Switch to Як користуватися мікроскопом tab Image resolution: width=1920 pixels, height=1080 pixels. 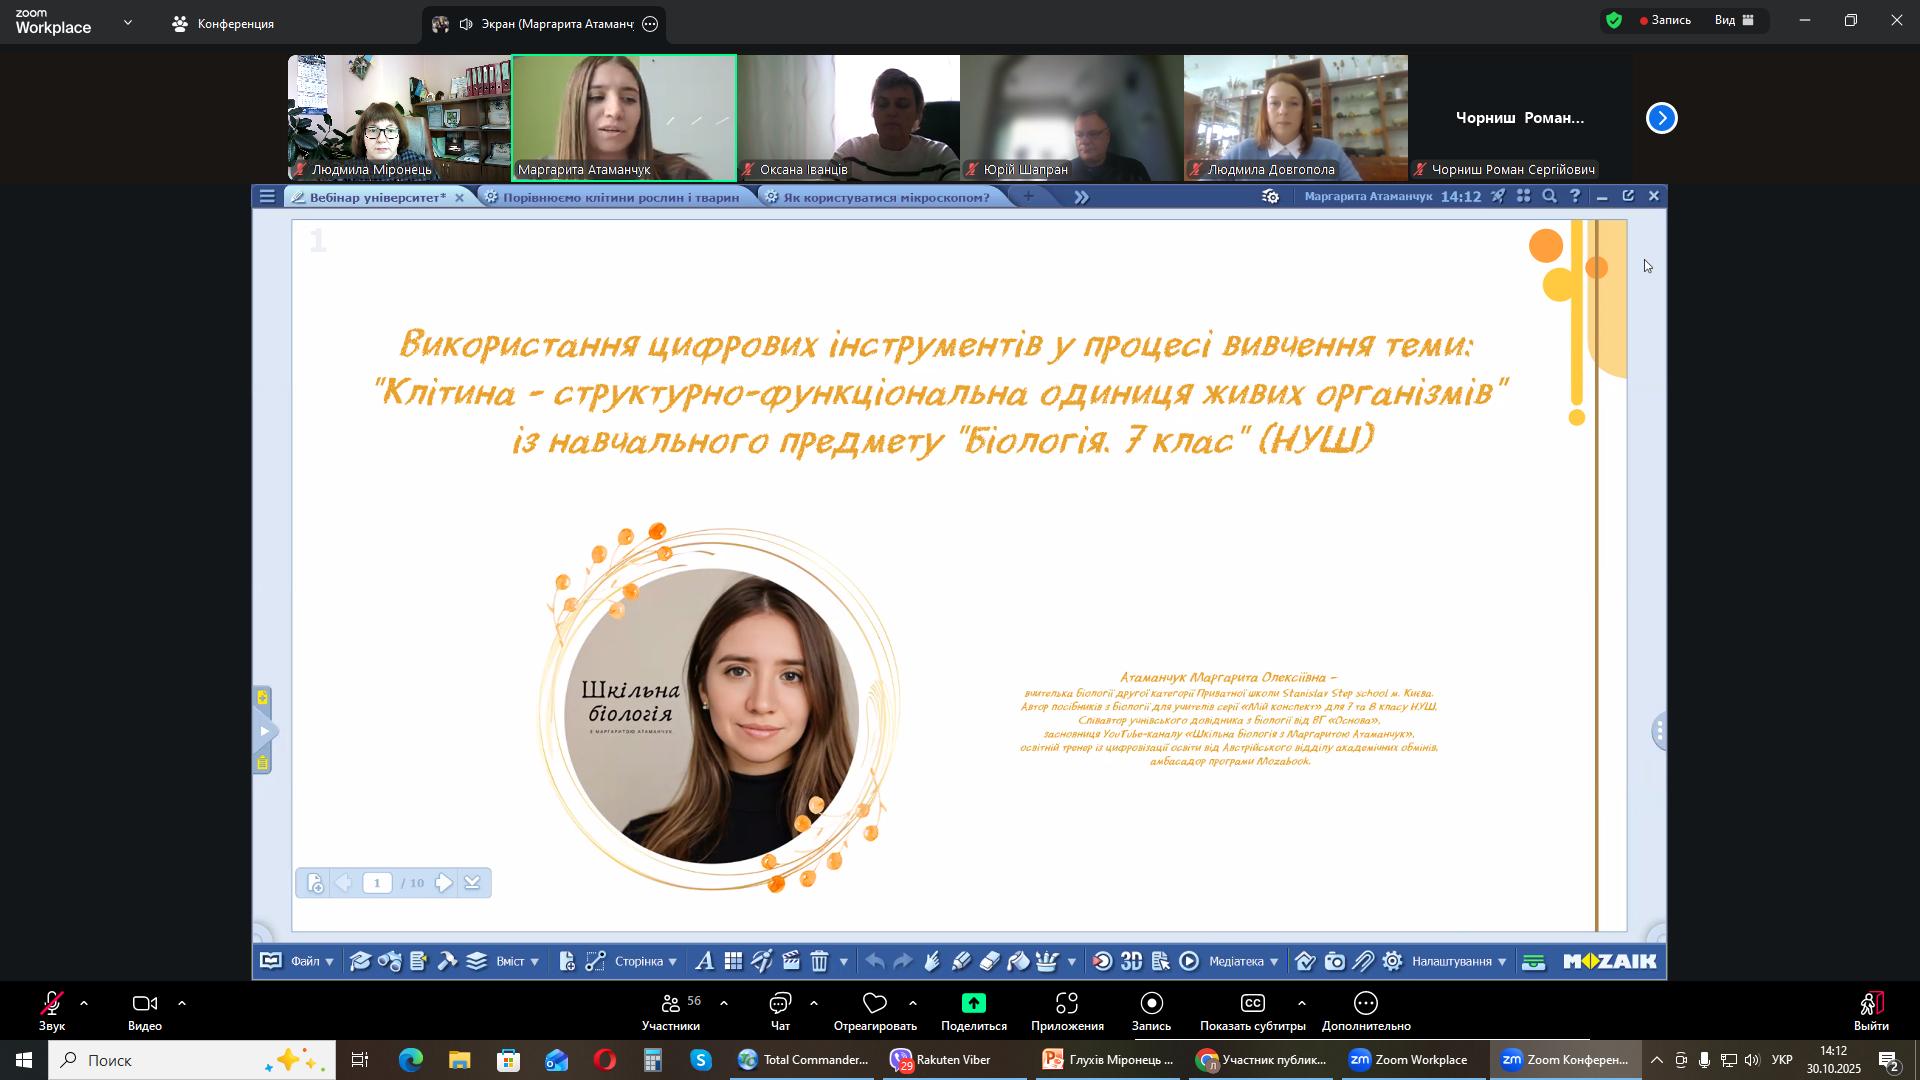tap(885, 197)
